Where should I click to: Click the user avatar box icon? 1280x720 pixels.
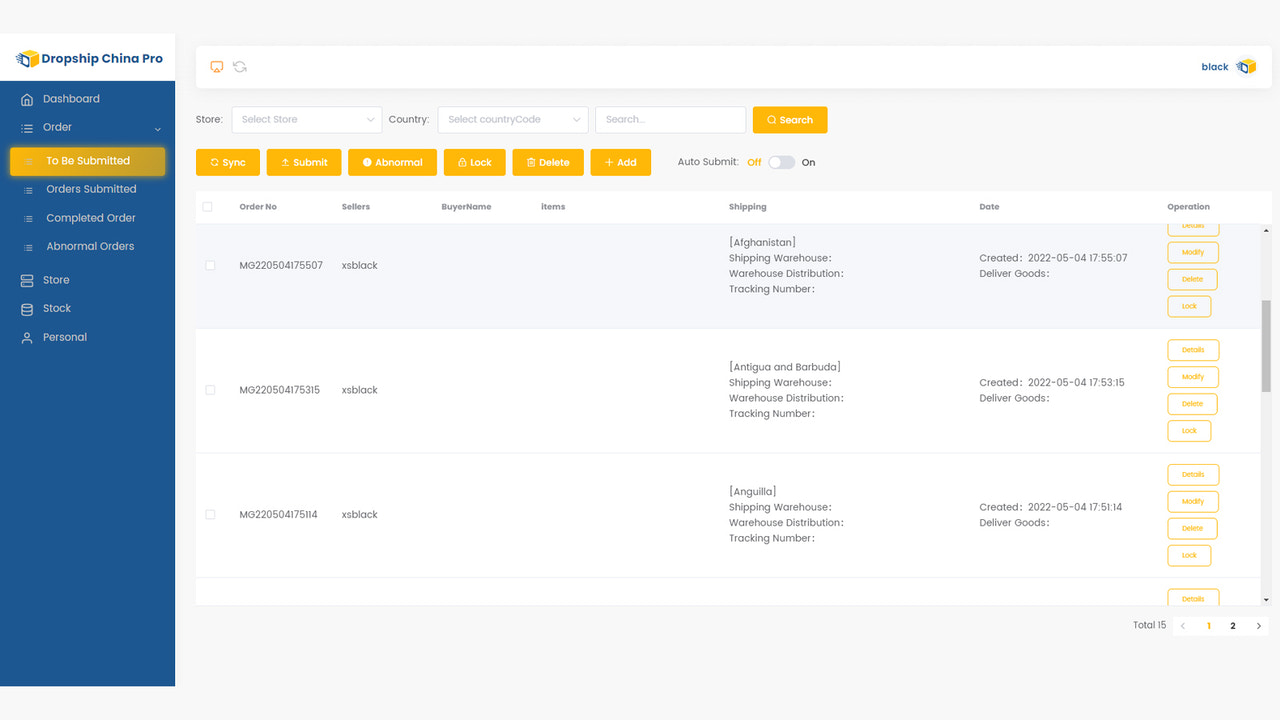(1246, 67)
